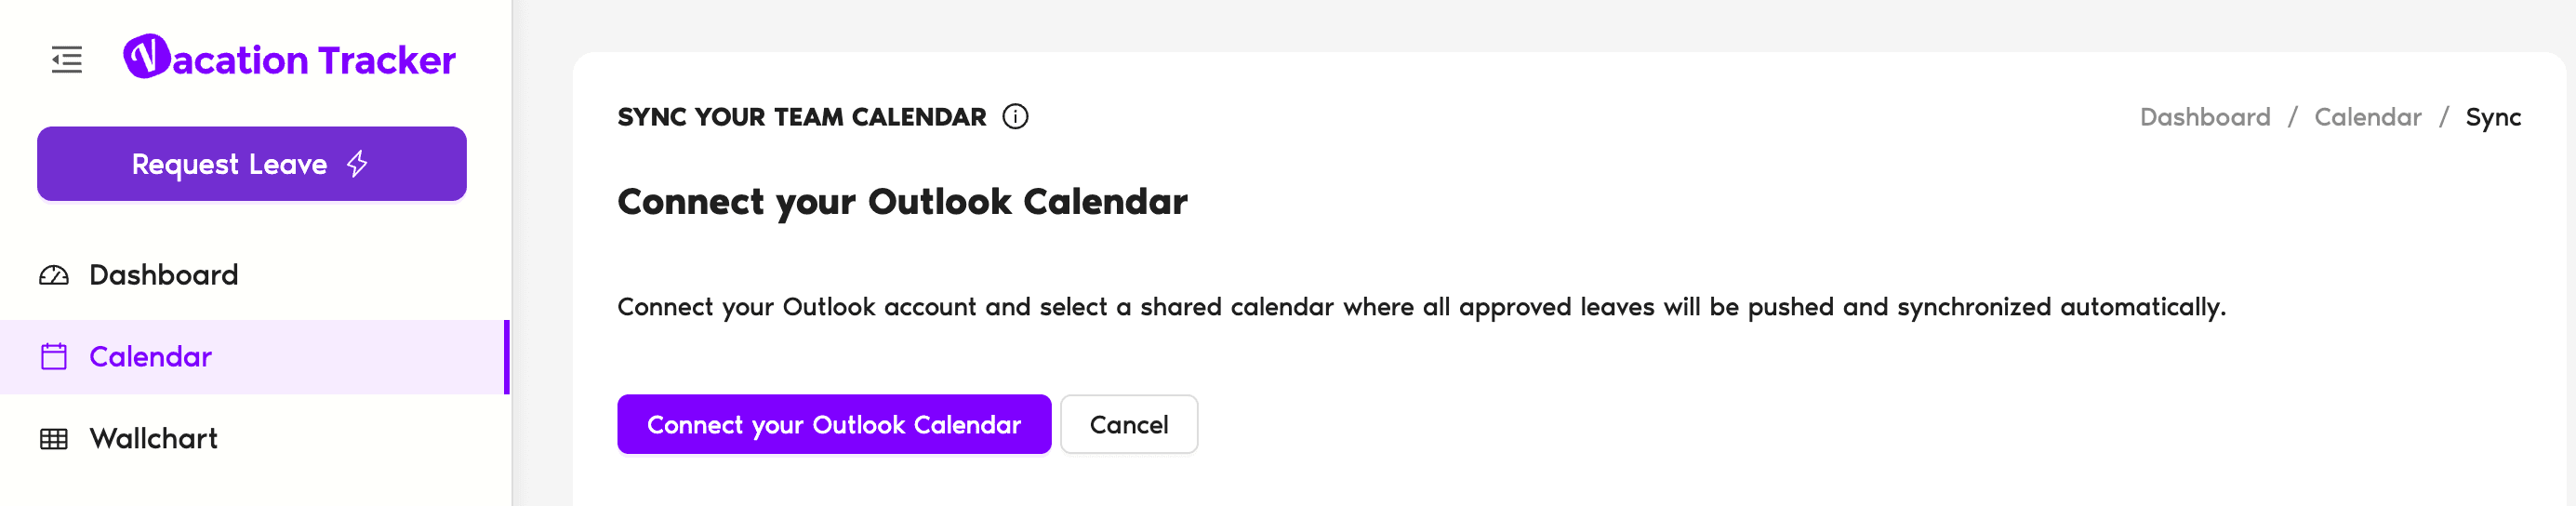Select the Calendar sidebar menu item
Image resolution: width=2576 pixels, height=506 pixels.
click(x=151, y=357)
